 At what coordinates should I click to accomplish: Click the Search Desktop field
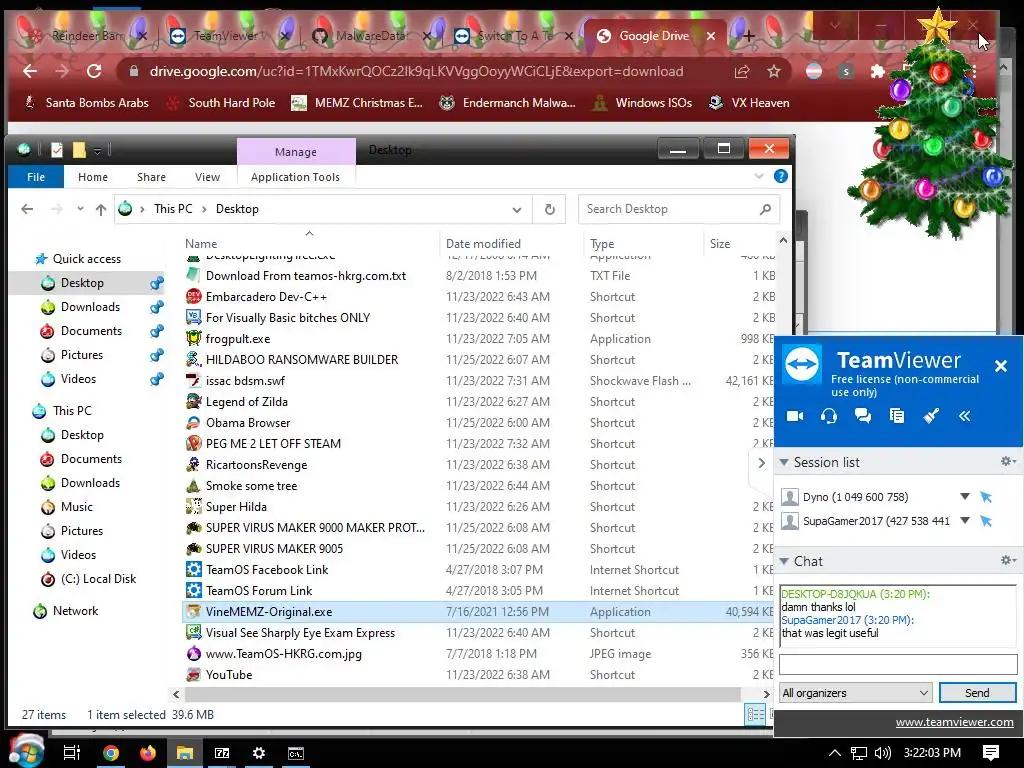679,209
